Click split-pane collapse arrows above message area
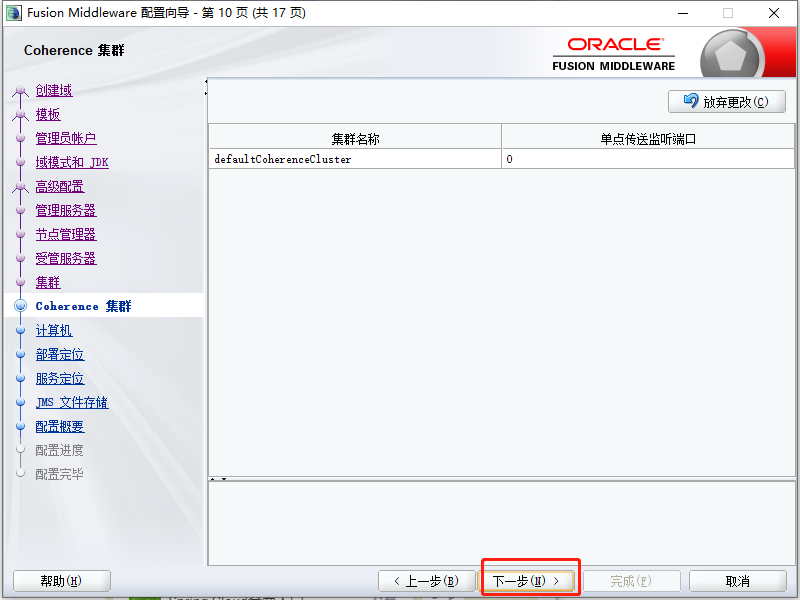This screenshot has width=800, height=600. (218, 479)
